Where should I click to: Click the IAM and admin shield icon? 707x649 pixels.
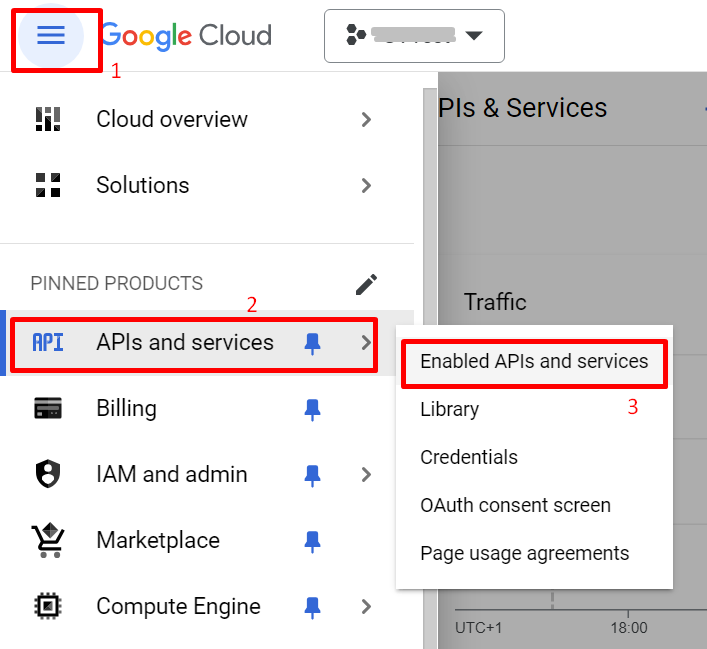(48, 474)
